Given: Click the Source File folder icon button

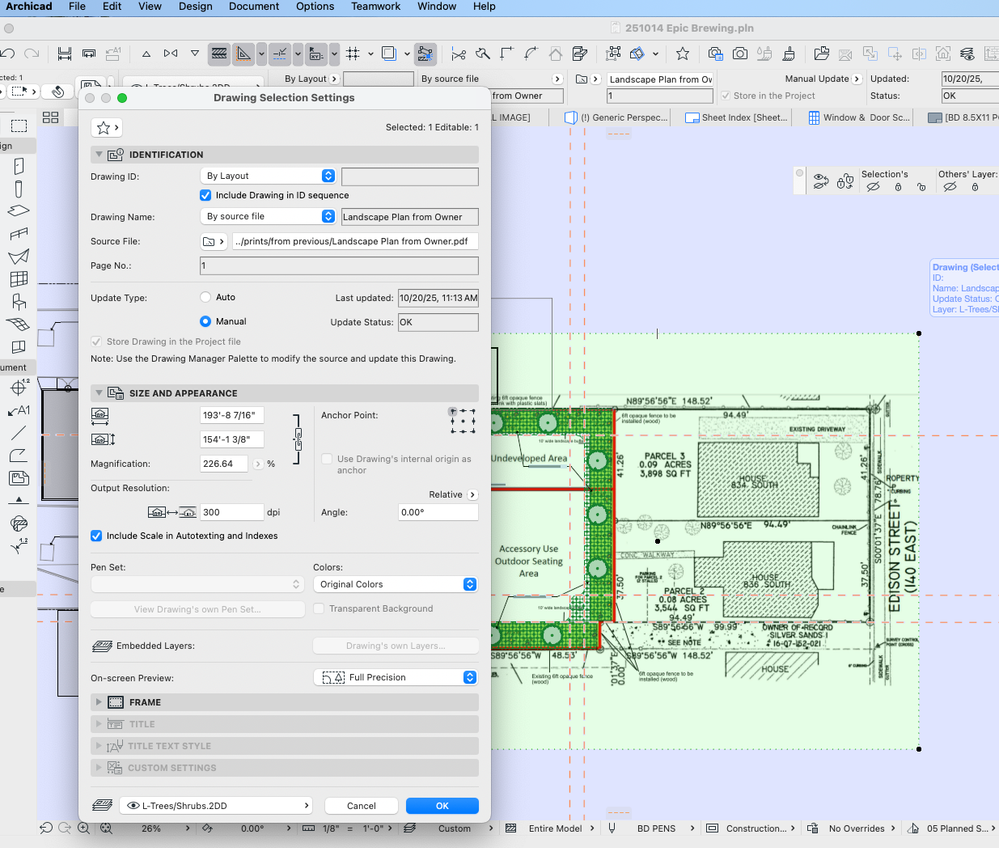Looking at the screenshot, I should click(x=214, y=241).
